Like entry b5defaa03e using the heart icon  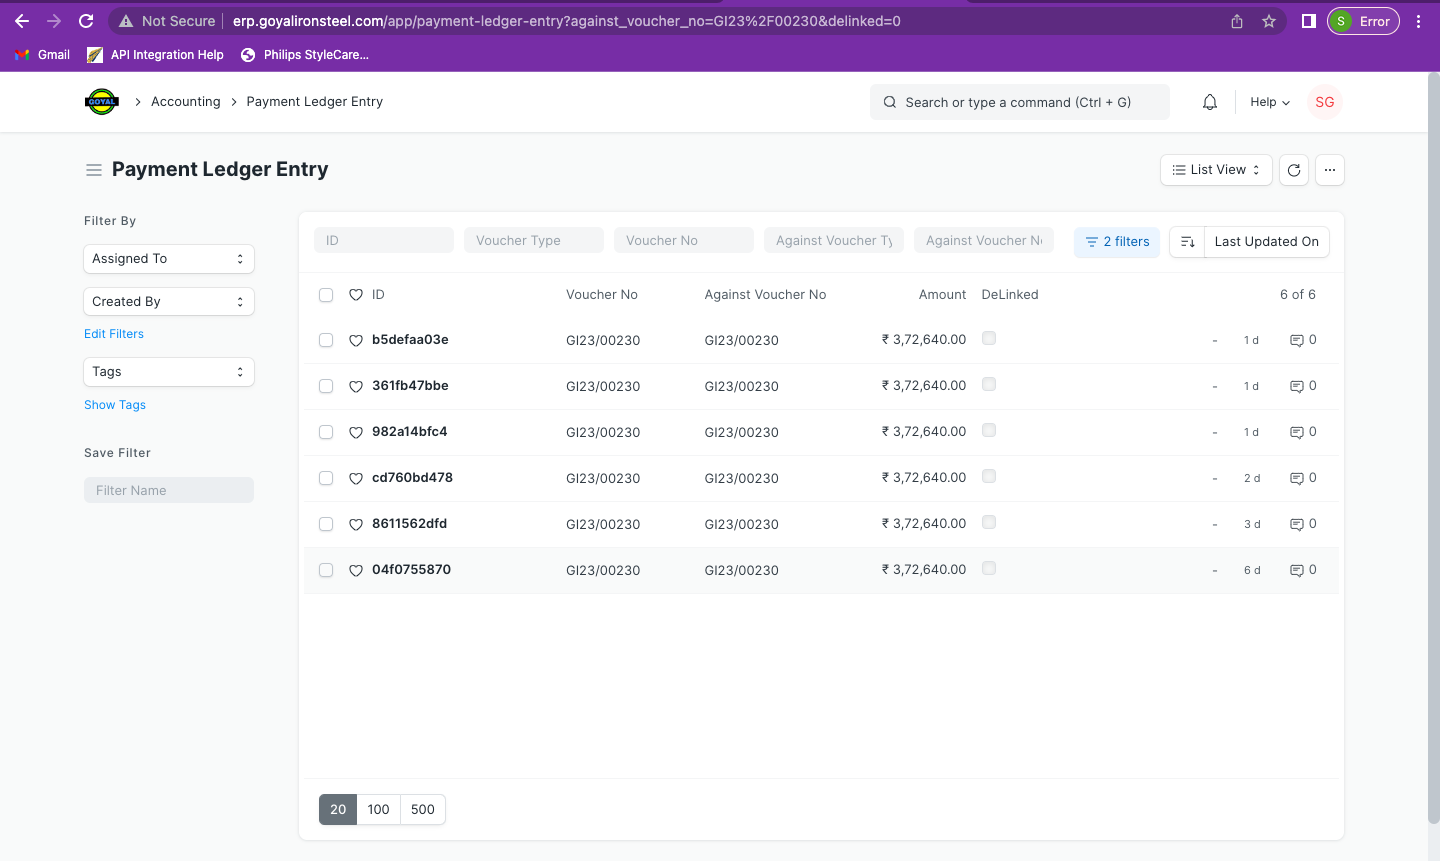click(x=356, y=340)
